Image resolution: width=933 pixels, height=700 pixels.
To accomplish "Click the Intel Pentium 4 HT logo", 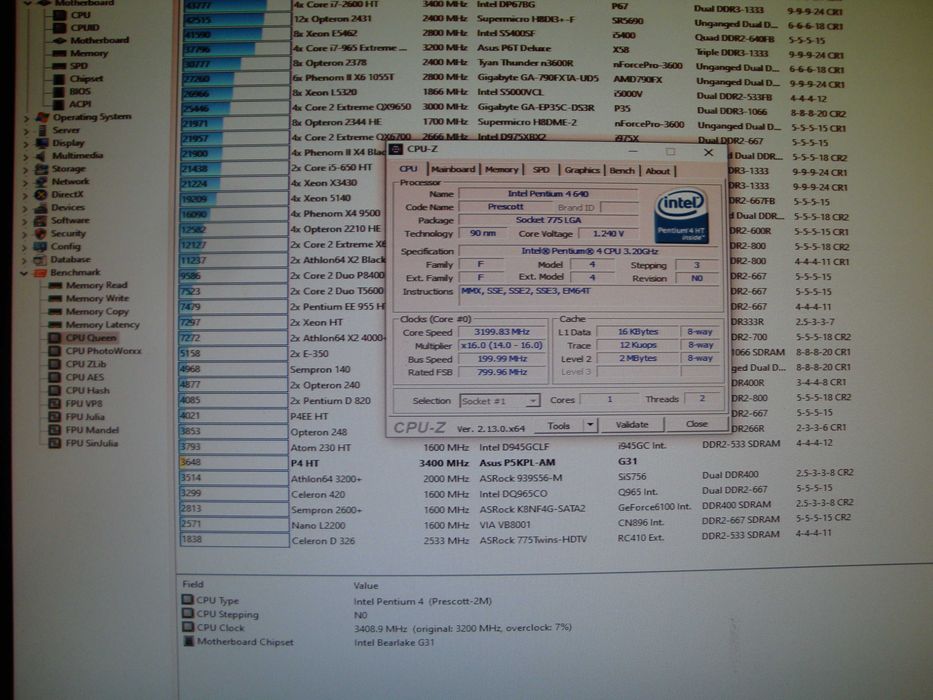I will [681, 217].
